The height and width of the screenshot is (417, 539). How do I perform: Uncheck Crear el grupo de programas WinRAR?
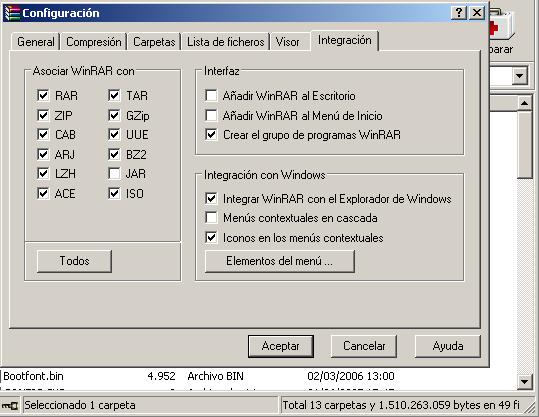[211, 134]
